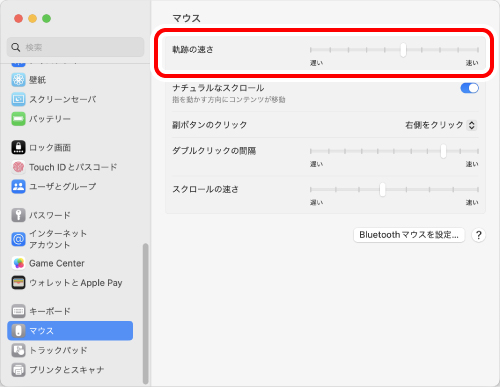Select トラックパッド in the sidebar
Viewport: 500px width, 387px height.
[x=70, y=350]
